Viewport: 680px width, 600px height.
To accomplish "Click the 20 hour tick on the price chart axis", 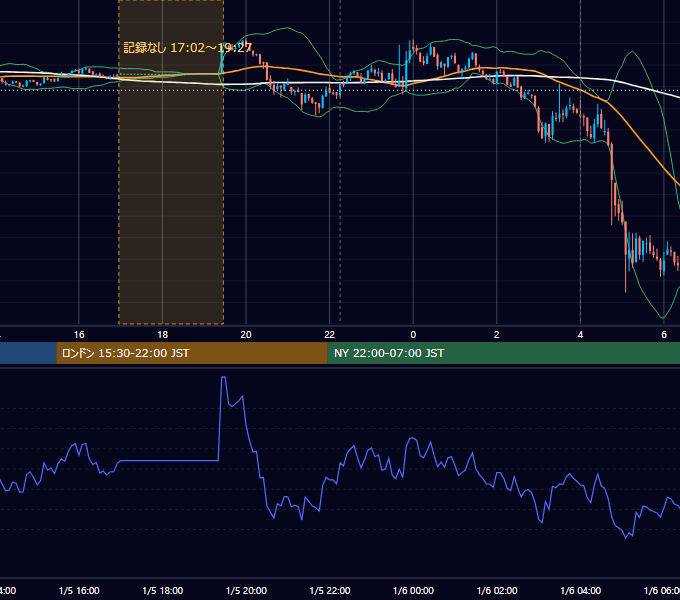I will [246, 335].
